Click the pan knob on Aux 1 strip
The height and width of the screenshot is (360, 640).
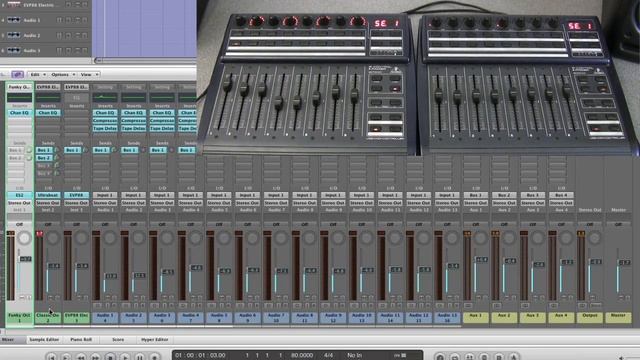[480, 238]
